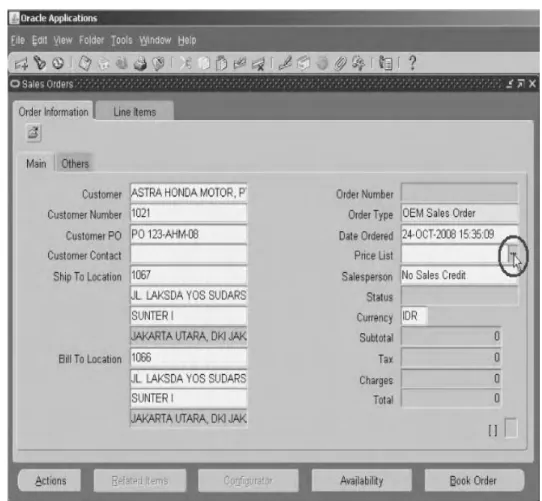542x501 pixels.
Task: Click the Subtotal field
Action: [x=451, y=336]
